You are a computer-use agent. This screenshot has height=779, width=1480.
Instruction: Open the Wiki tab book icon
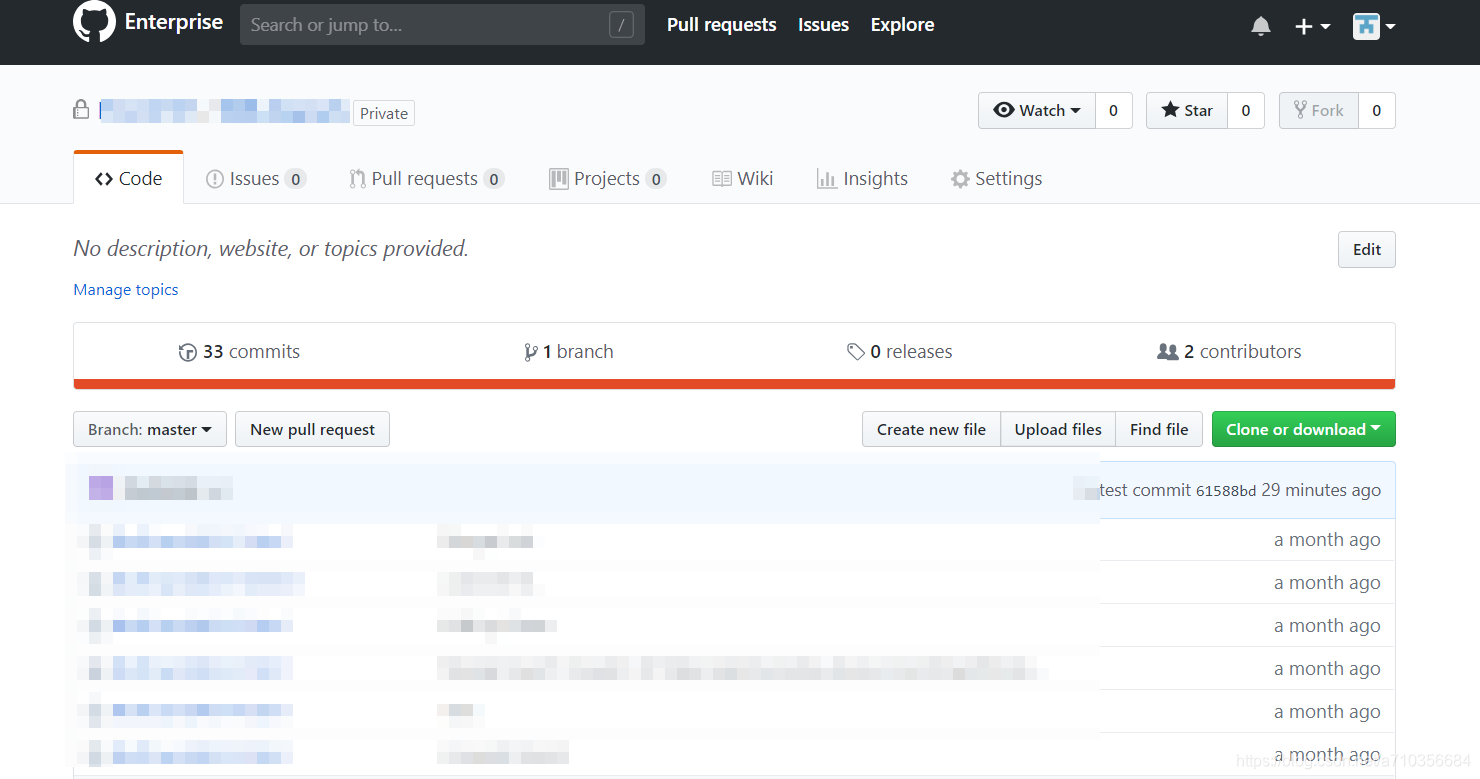[722, 177]
